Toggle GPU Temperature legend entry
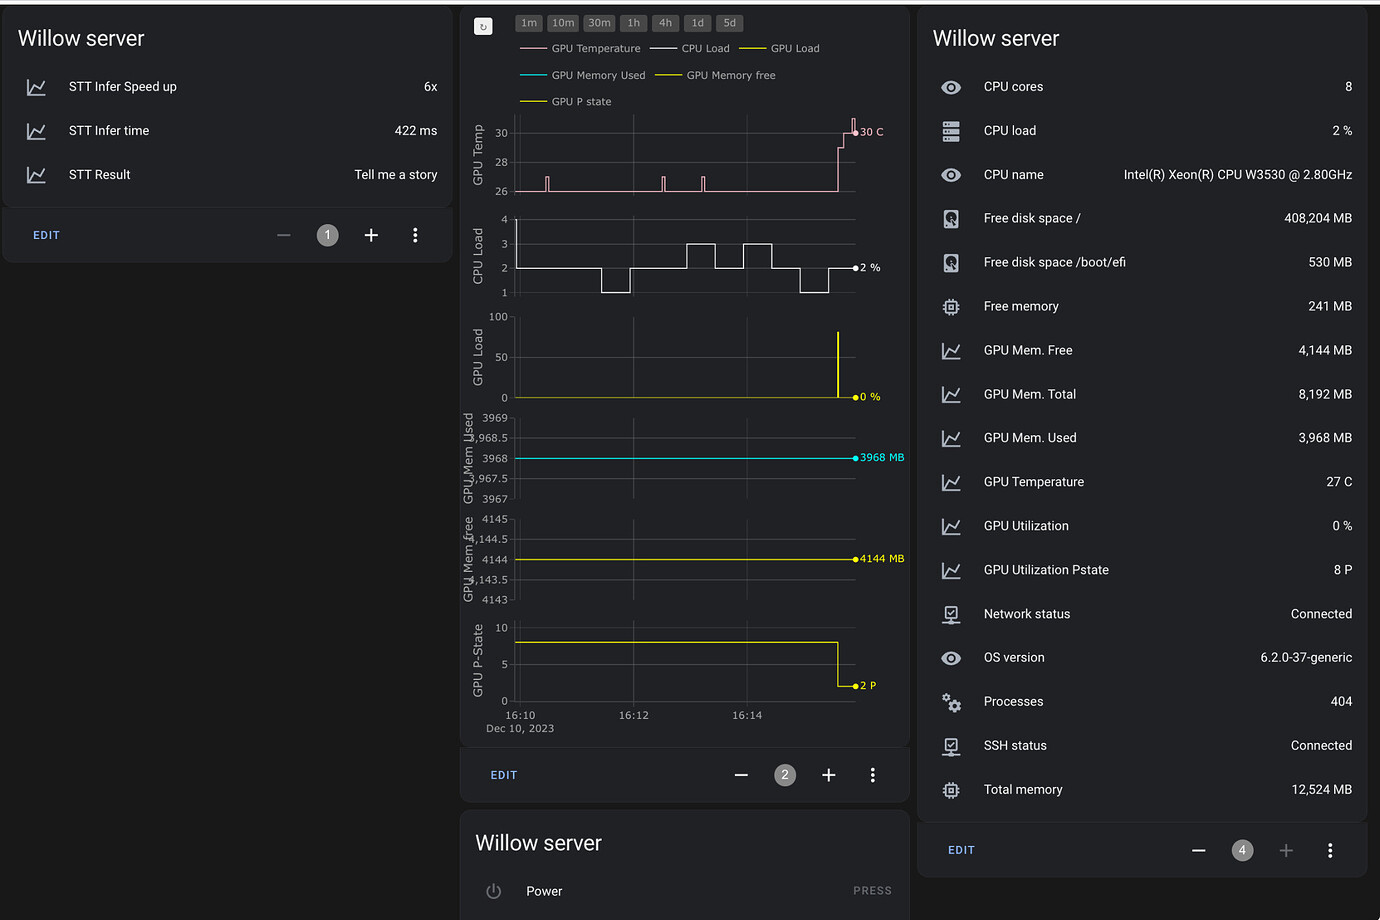The image size is (1380, 920). coord(581,48)
